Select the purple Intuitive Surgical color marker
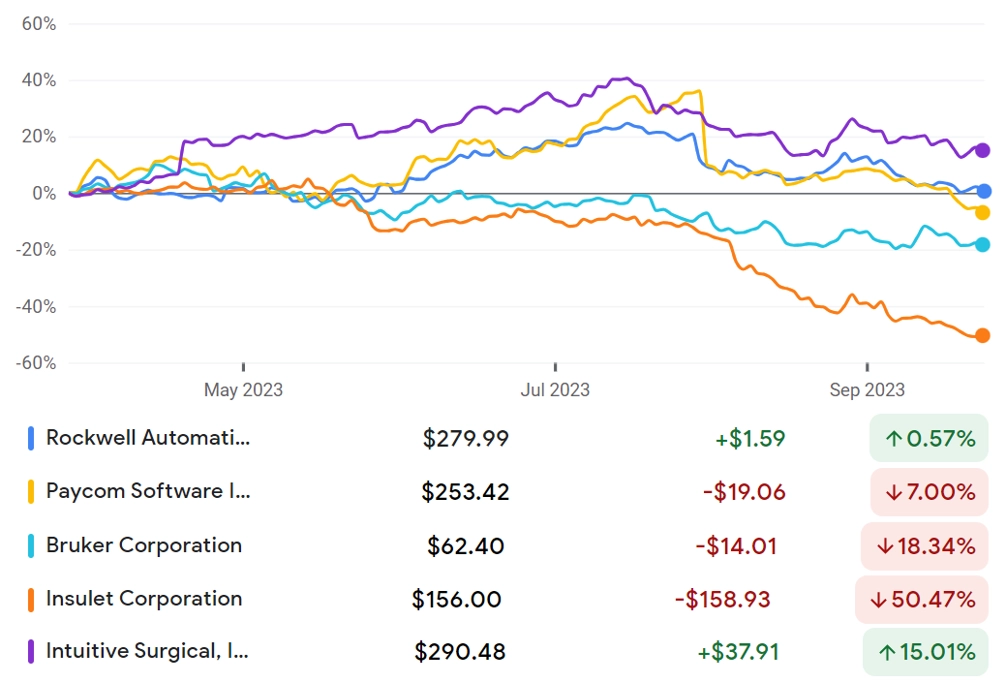Screen dimensions: 1006x683 coord(31,651)
